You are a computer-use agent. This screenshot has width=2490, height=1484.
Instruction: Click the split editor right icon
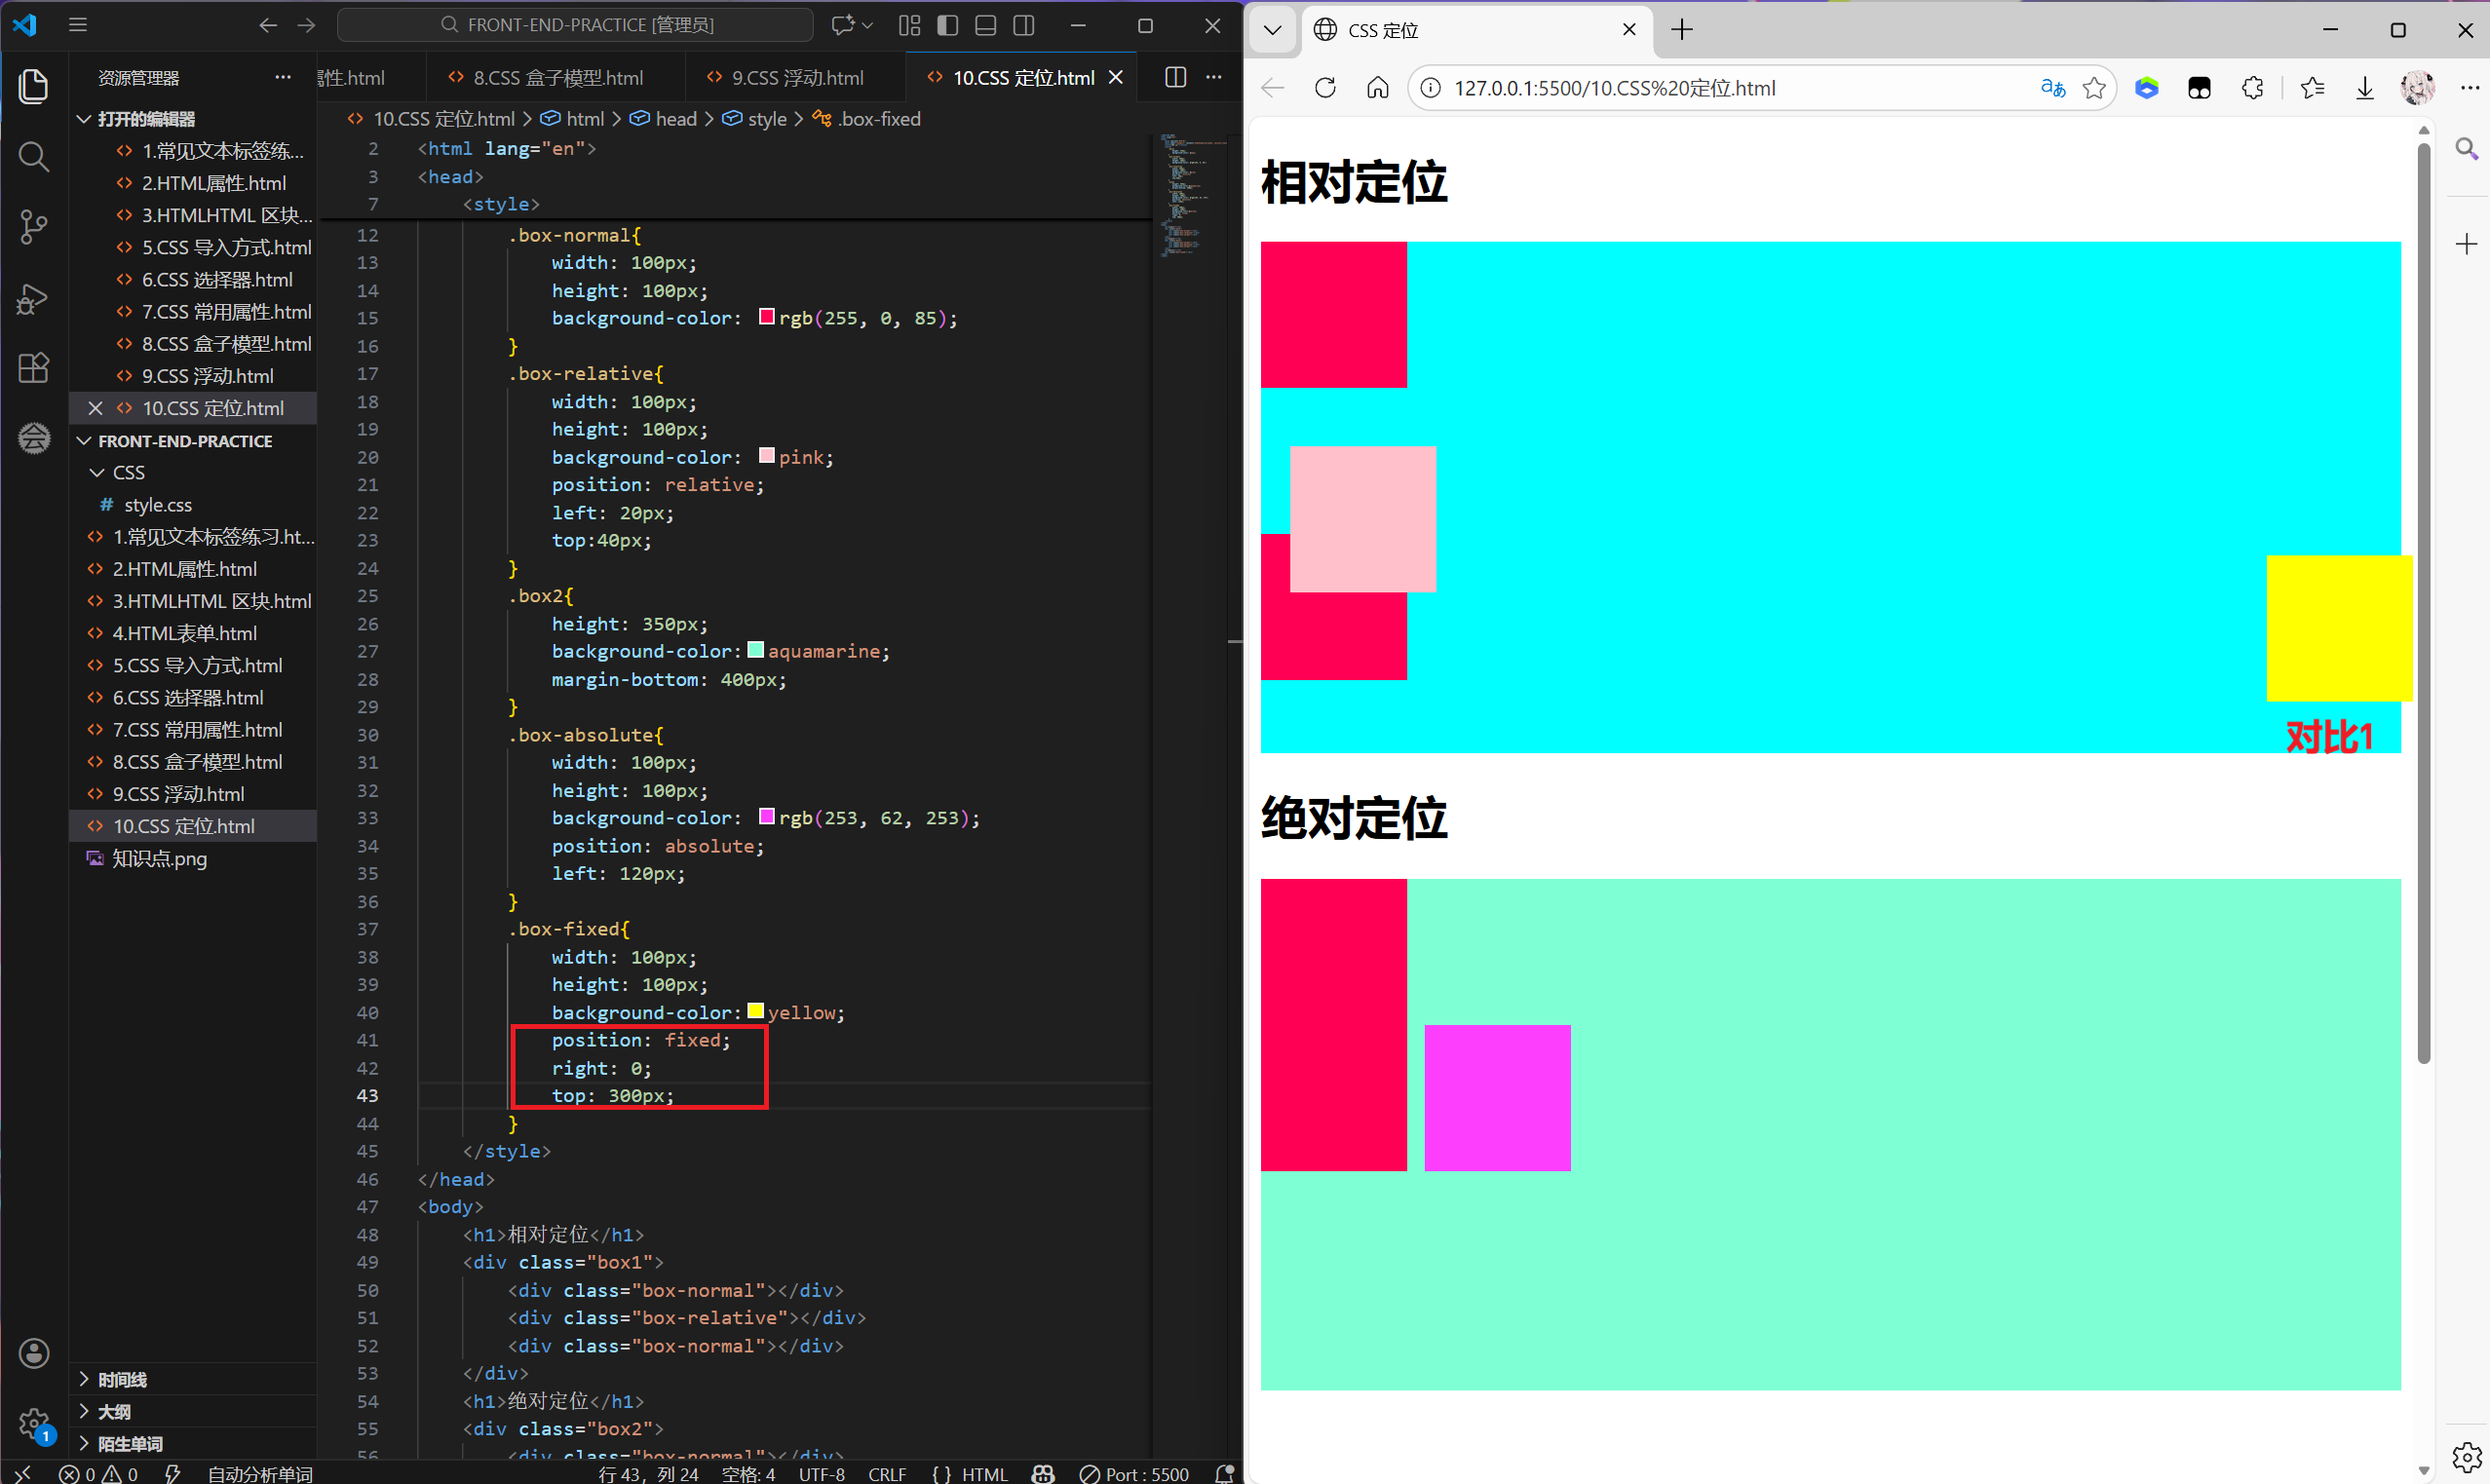pos(1175,78)
